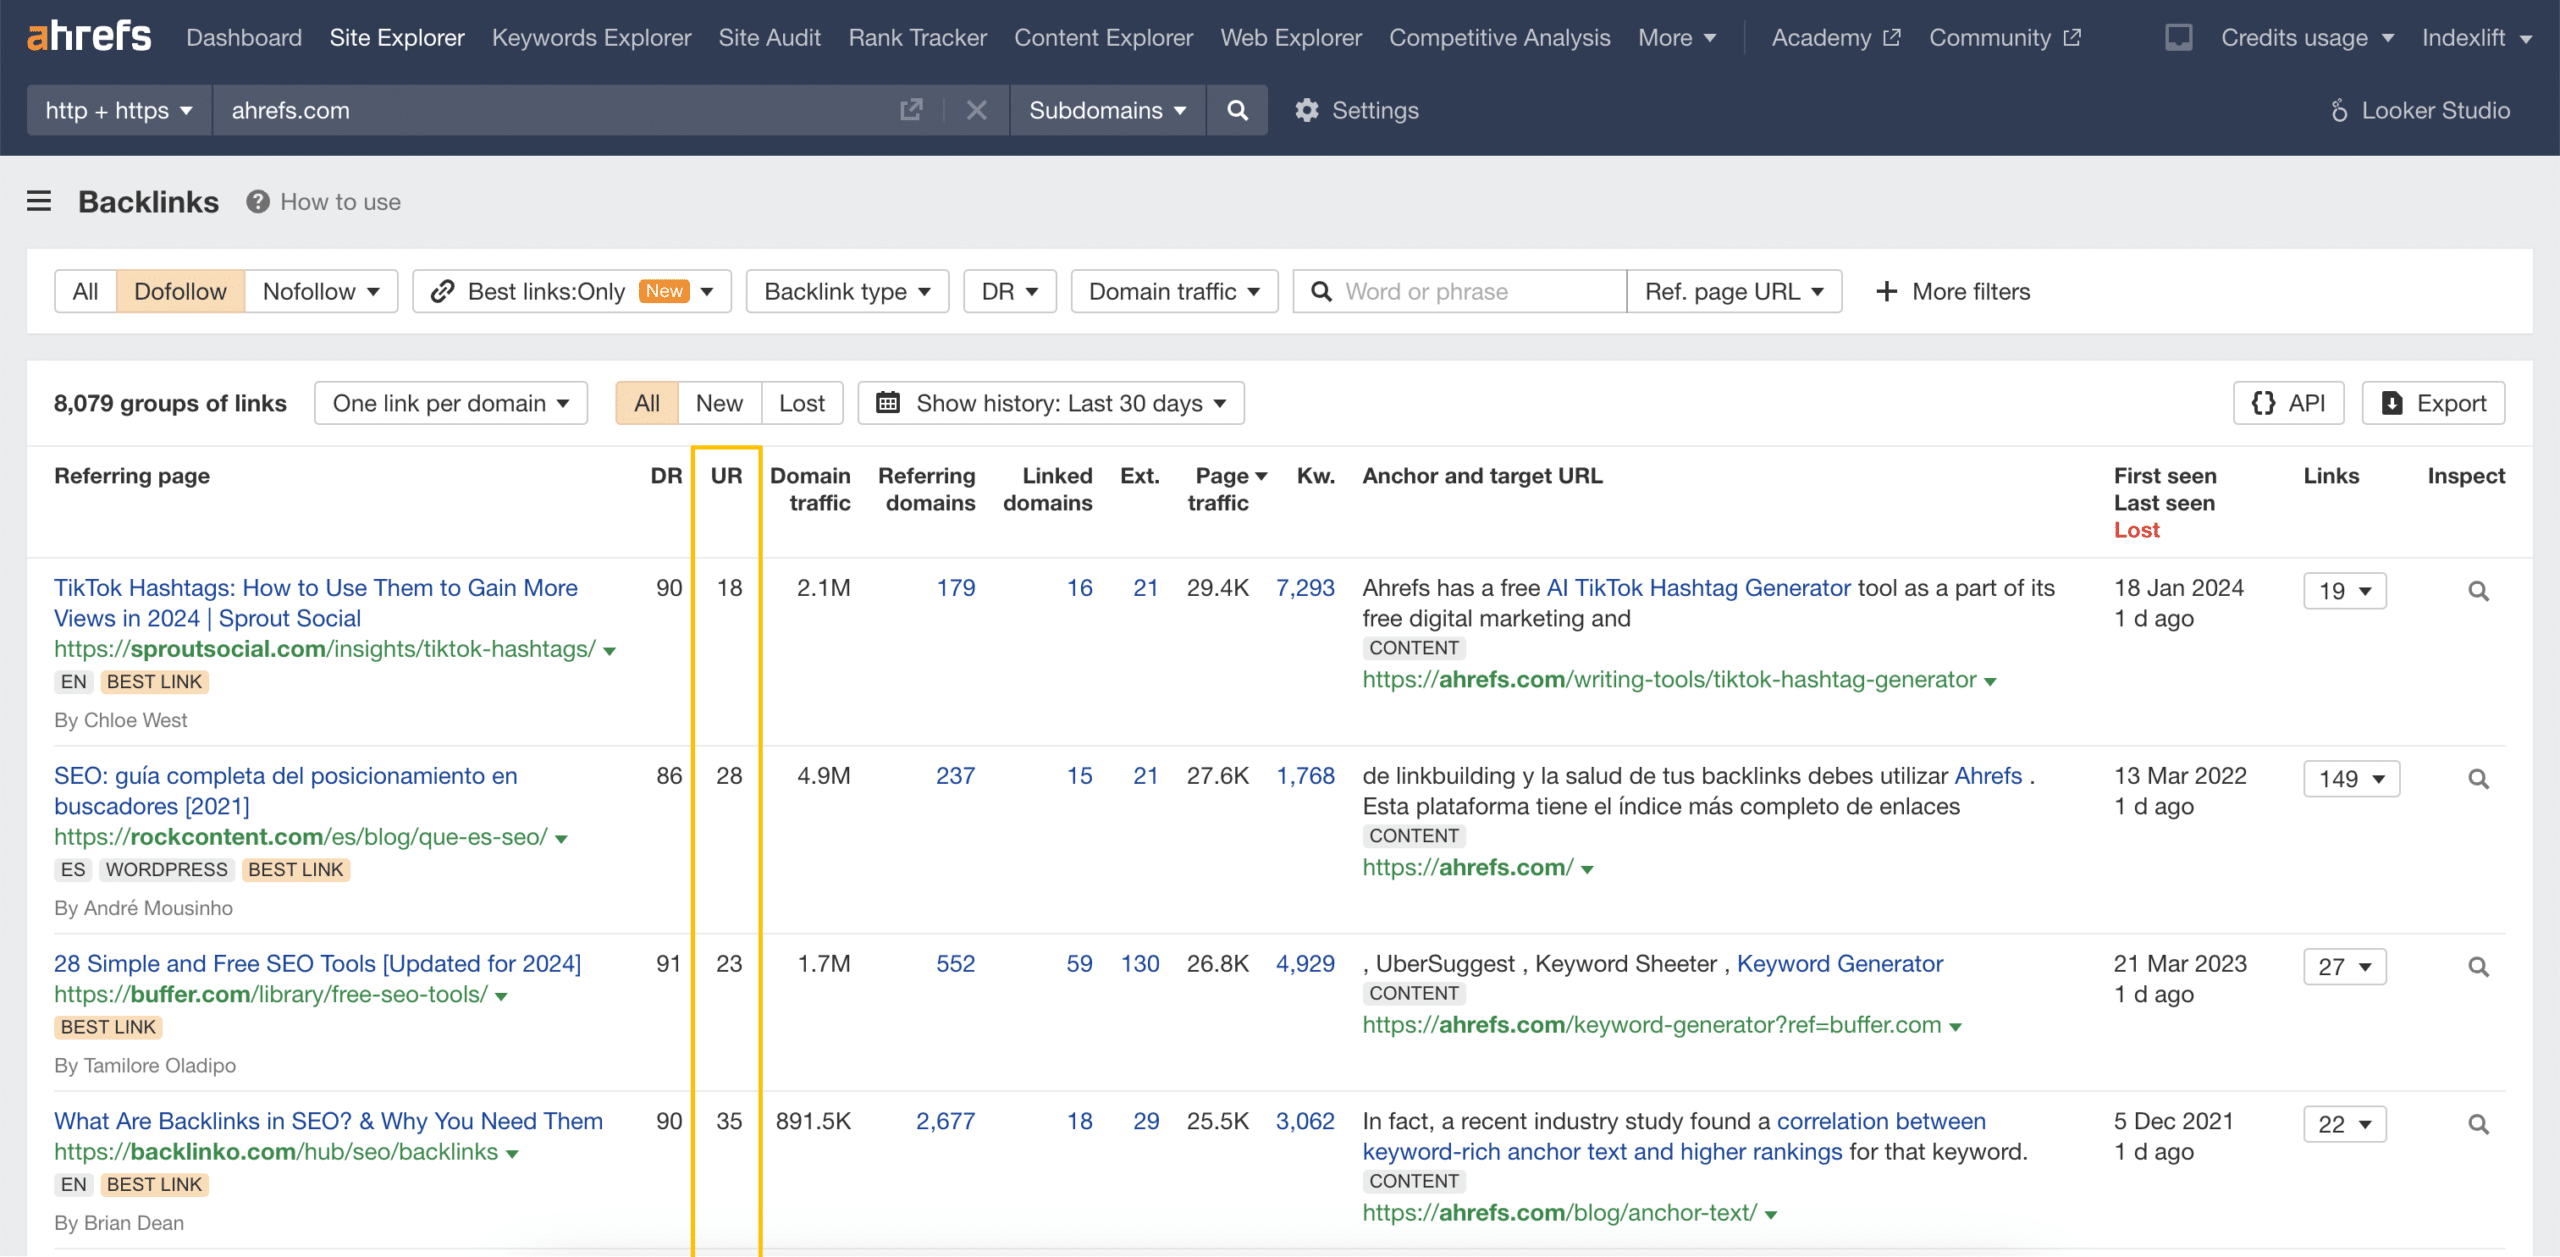The image size is (2560, 1257).
Task: Show only Lost links
Action: click(802, 403)
